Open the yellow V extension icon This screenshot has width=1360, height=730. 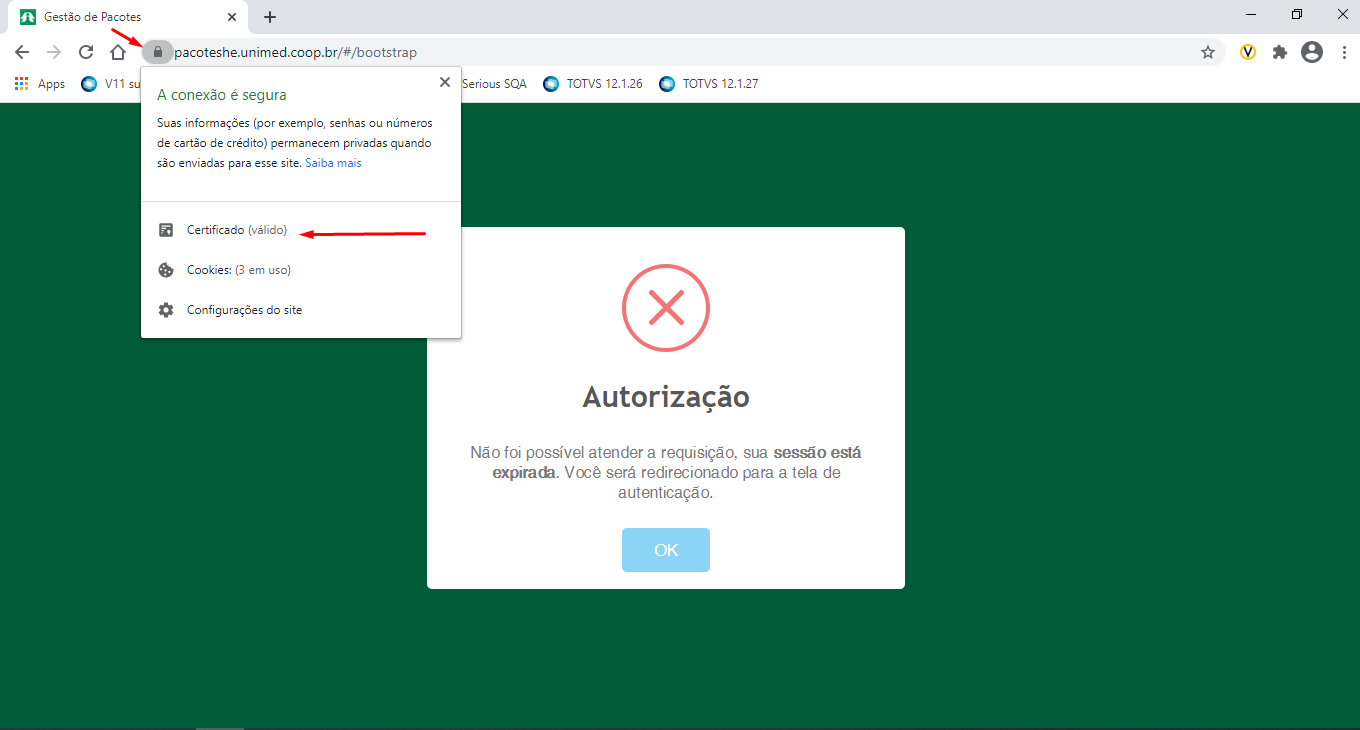[x=1248, y=52]
